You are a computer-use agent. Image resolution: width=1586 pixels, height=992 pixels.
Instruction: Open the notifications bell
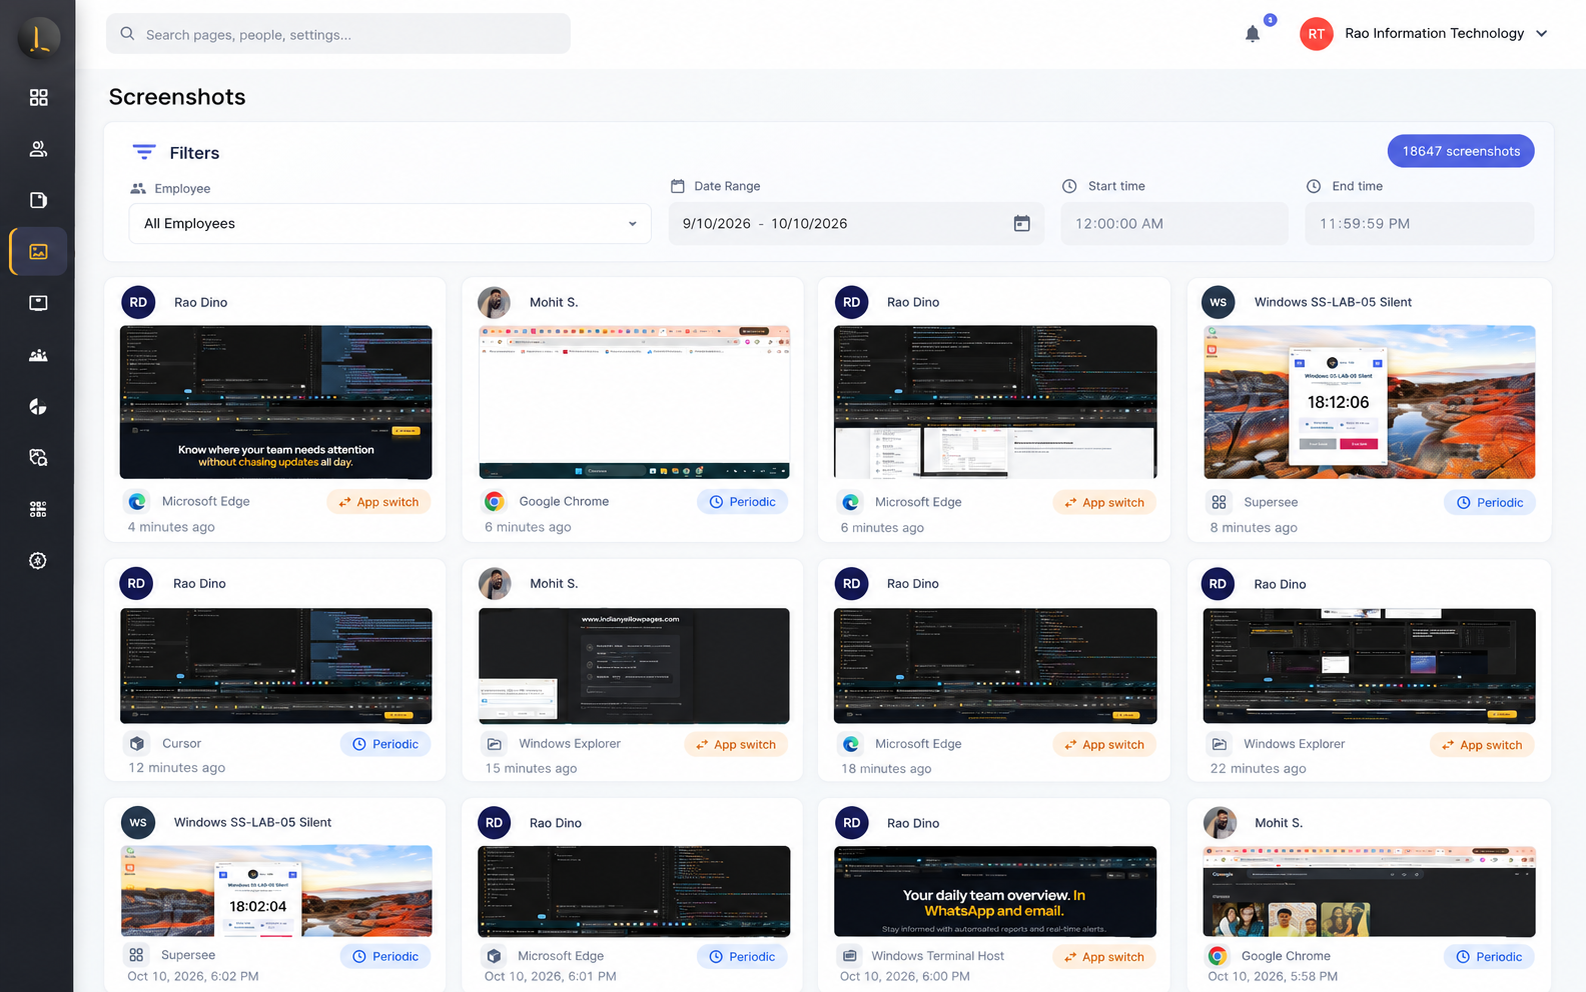(1252, 34)
